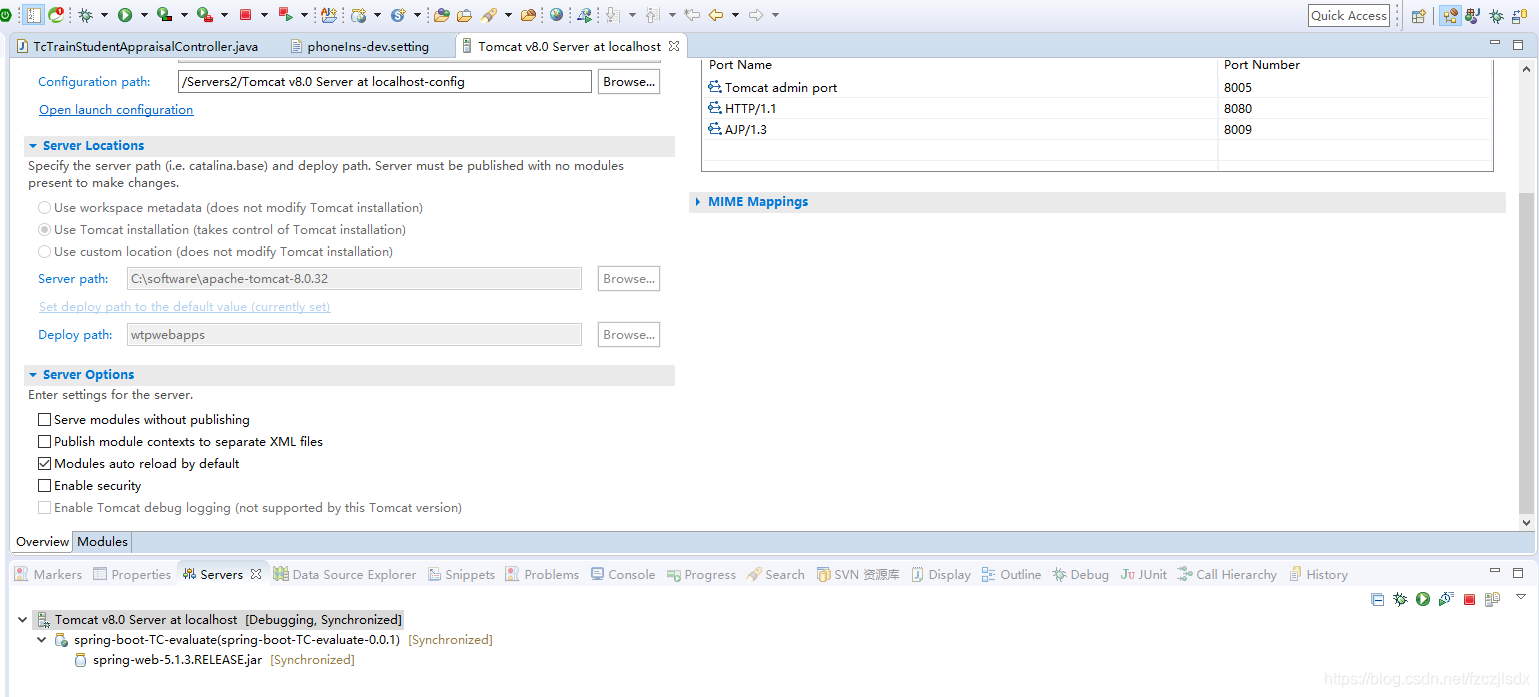Check Publish module contexts to separate XML files
Viewport: 1539px width, 697px height.
click(44, 442)
